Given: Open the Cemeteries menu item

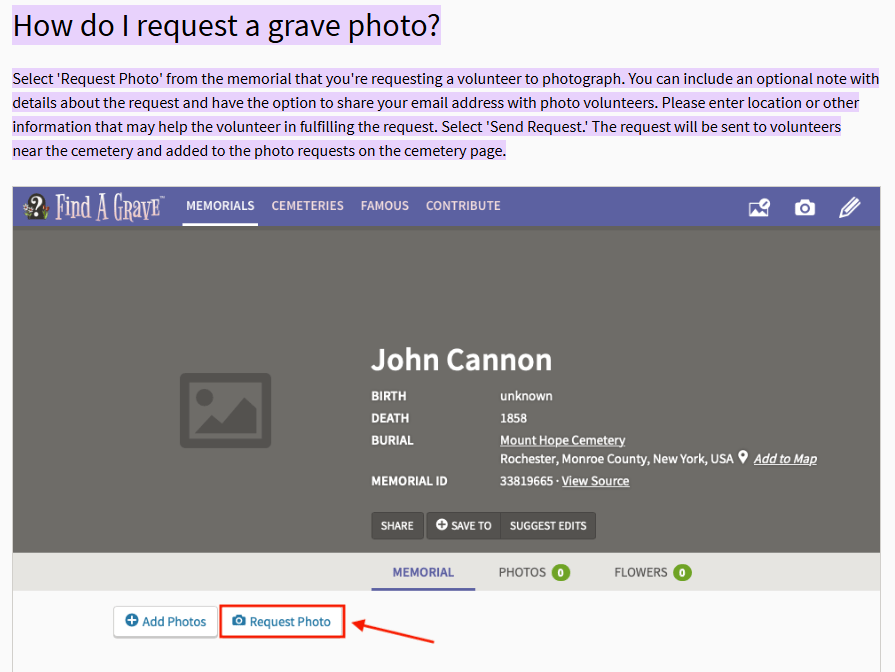Looking at the screenshot, I should pyautogui.click(x=307, y=206).
